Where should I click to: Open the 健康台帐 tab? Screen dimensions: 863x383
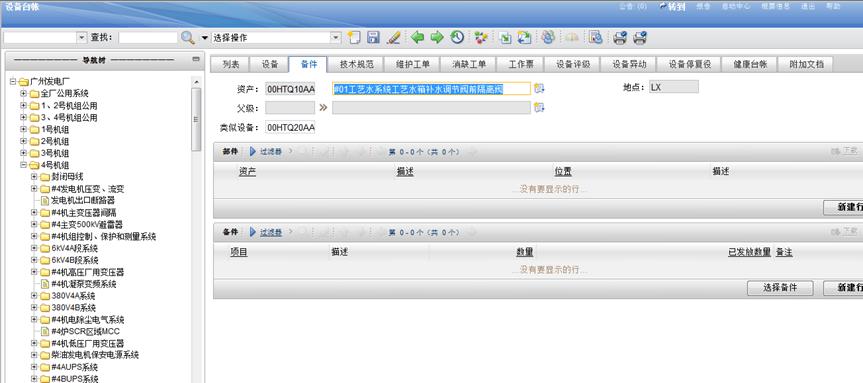750,64
